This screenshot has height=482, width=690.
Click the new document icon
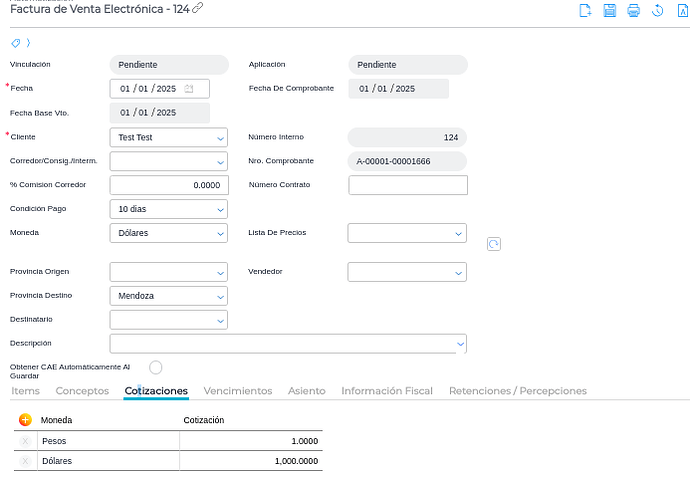coord(586,11)
